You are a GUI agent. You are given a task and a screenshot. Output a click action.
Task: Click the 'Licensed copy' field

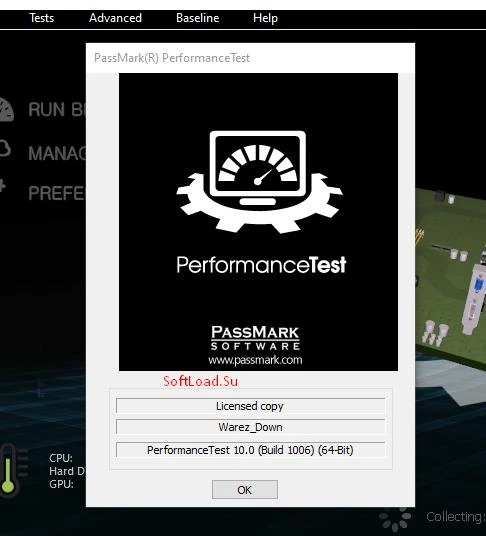[x=251, y=406]
